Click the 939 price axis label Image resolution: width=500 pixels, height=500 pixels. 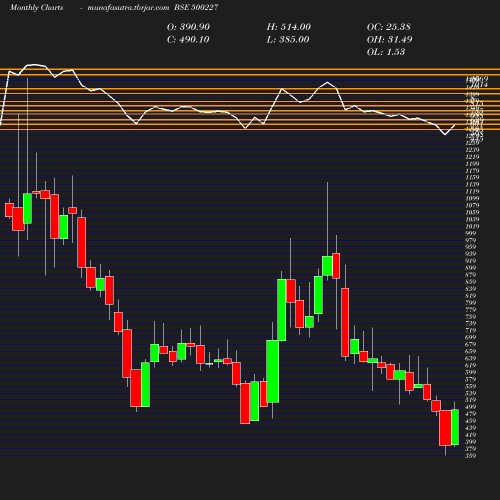click(471, 254)
